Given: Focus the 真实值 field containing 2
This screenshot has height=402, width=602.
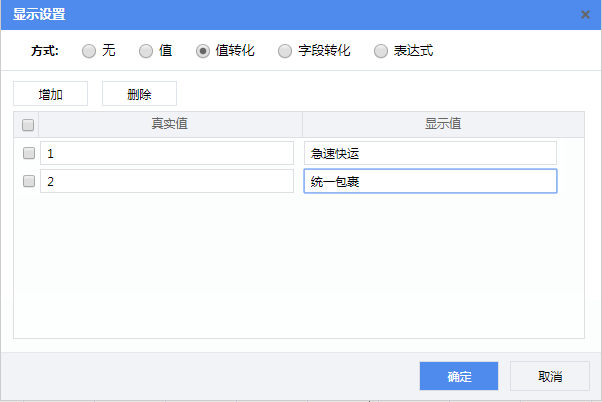Looking at the screenshot, I should click(x=166, y=181).
